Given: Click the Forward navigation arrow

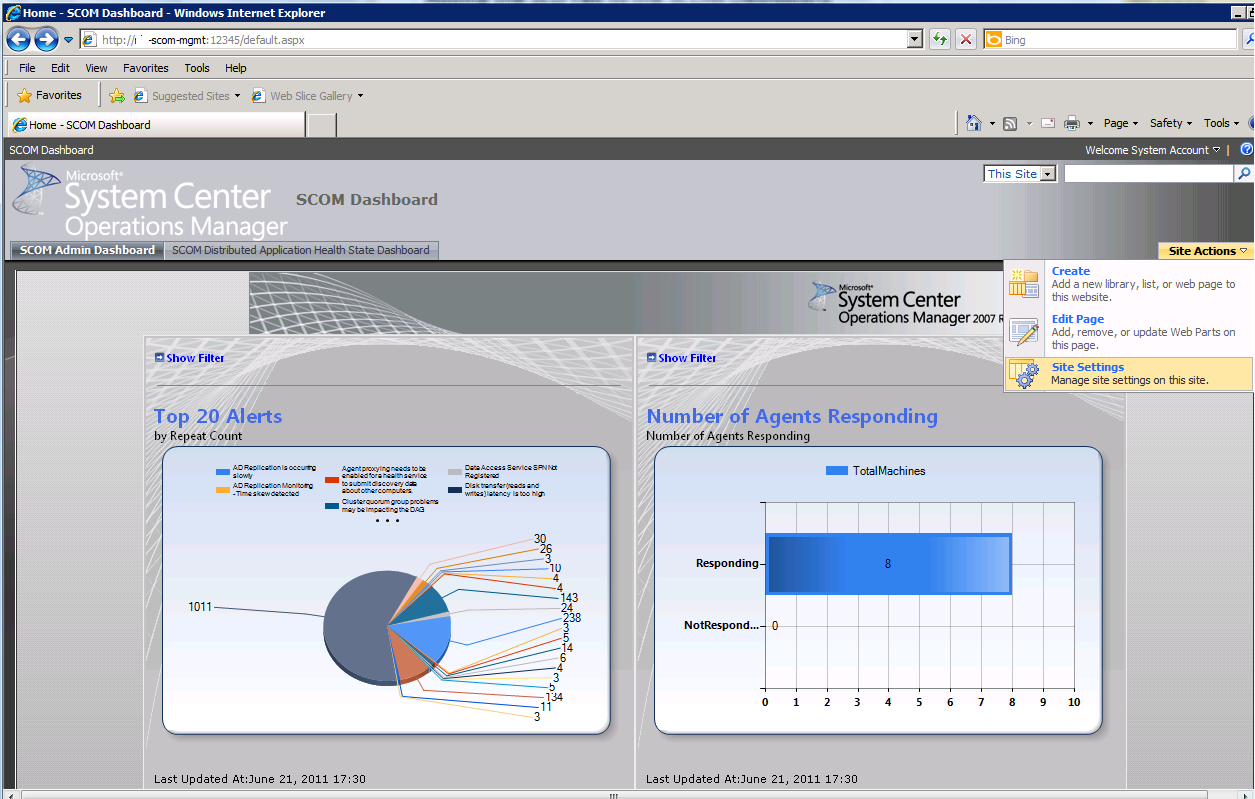Looking at the screenshot, I should click(x=45, y=39).
